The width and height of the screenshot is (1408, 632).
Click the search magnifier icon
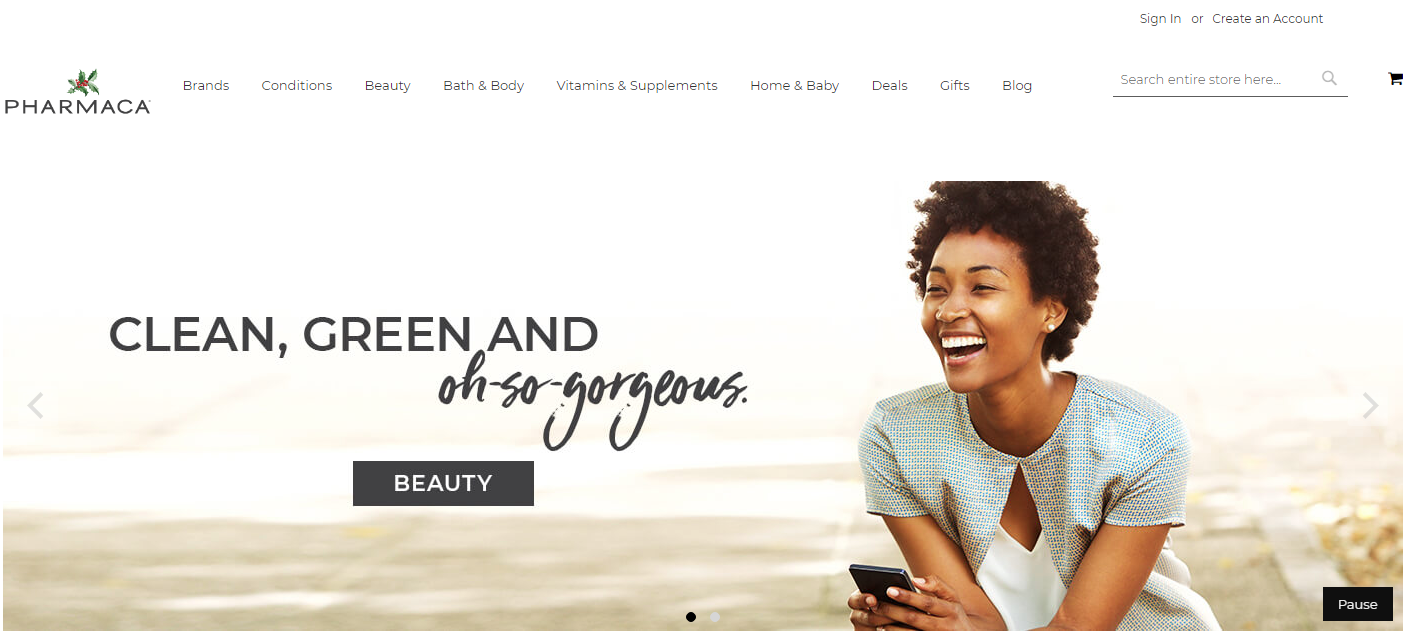click(1329, 78)
